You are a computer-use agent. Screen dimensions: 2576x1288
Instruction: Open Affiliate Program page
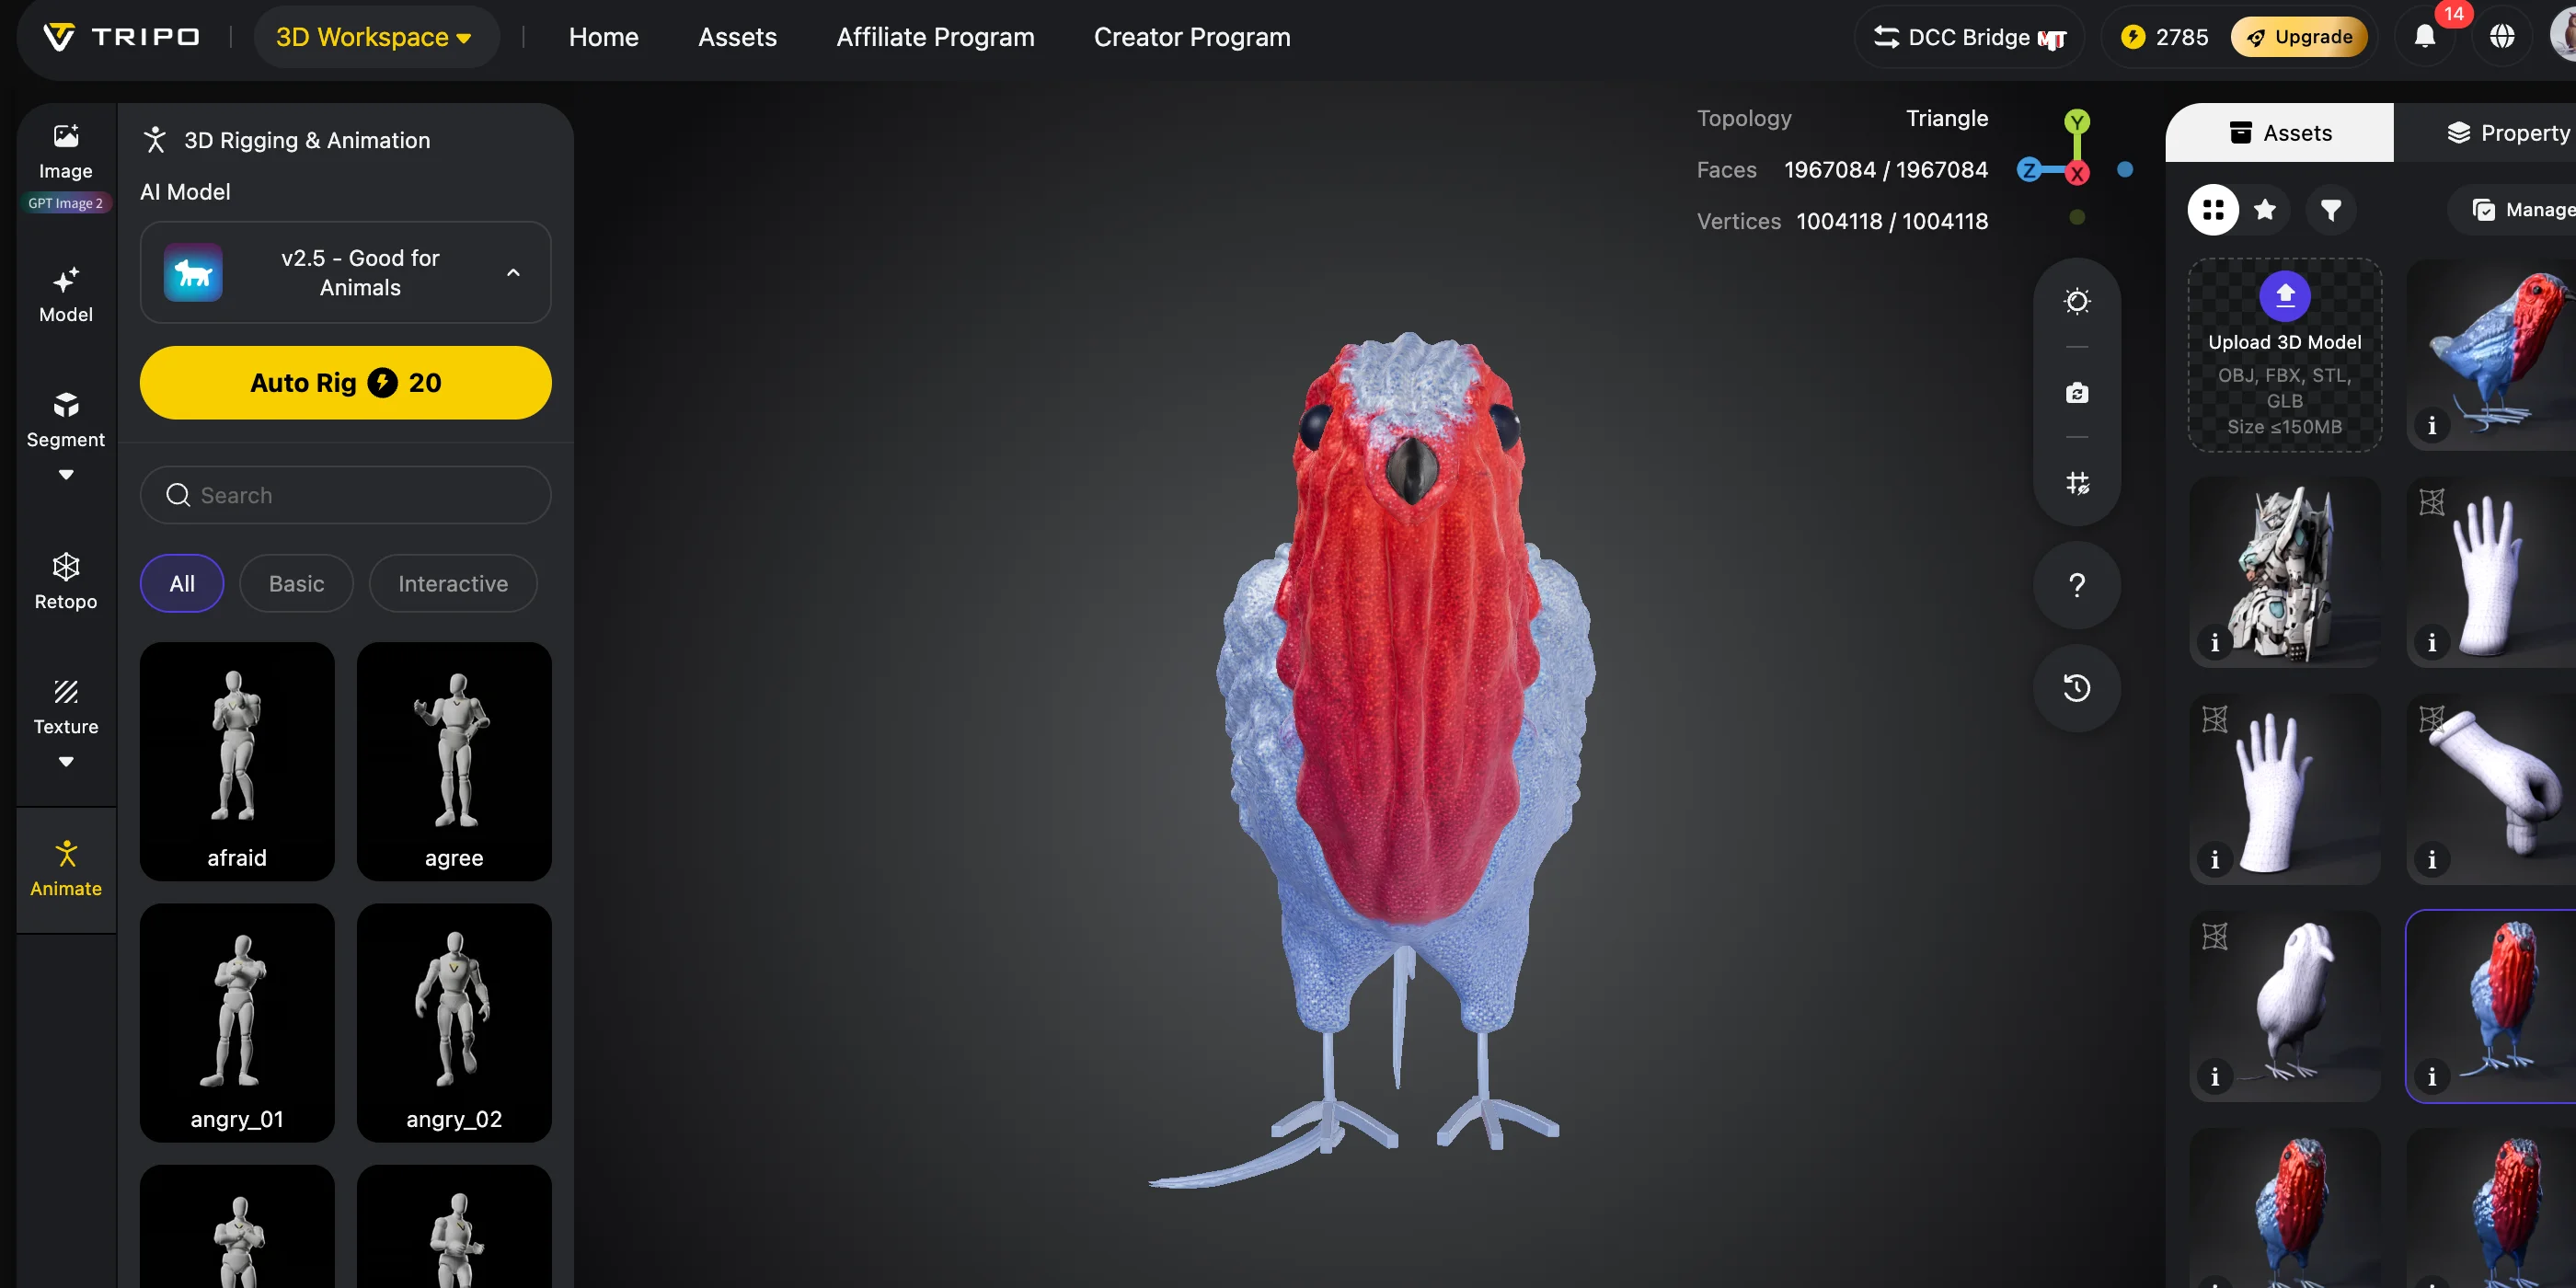pyautogui.click(x=935, y=37)
